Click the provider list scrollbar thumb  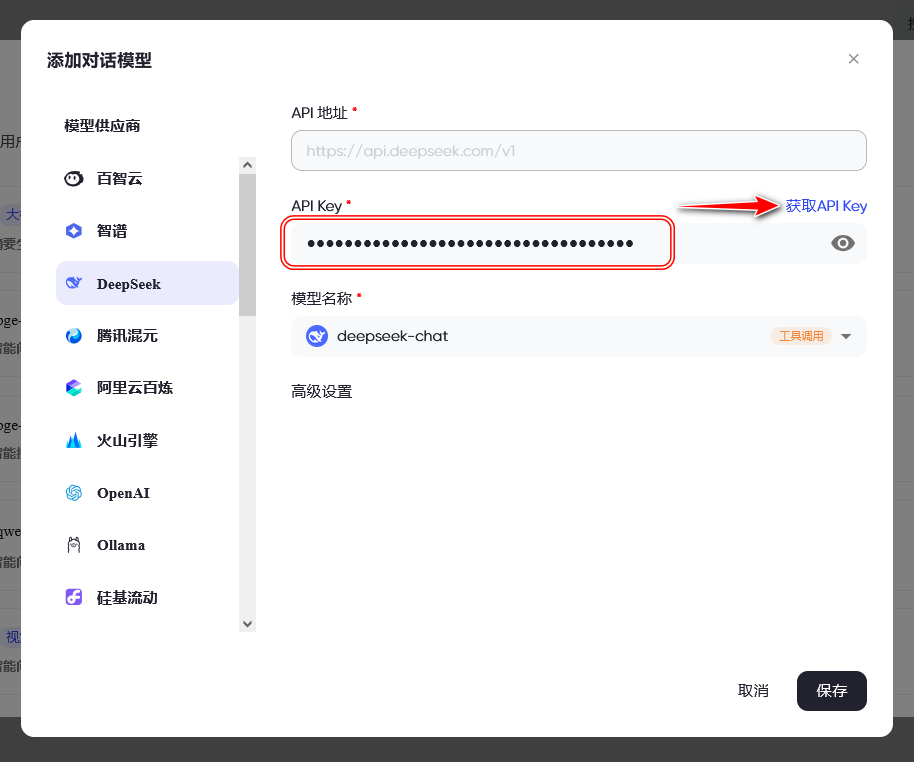(x=247, y=245)
